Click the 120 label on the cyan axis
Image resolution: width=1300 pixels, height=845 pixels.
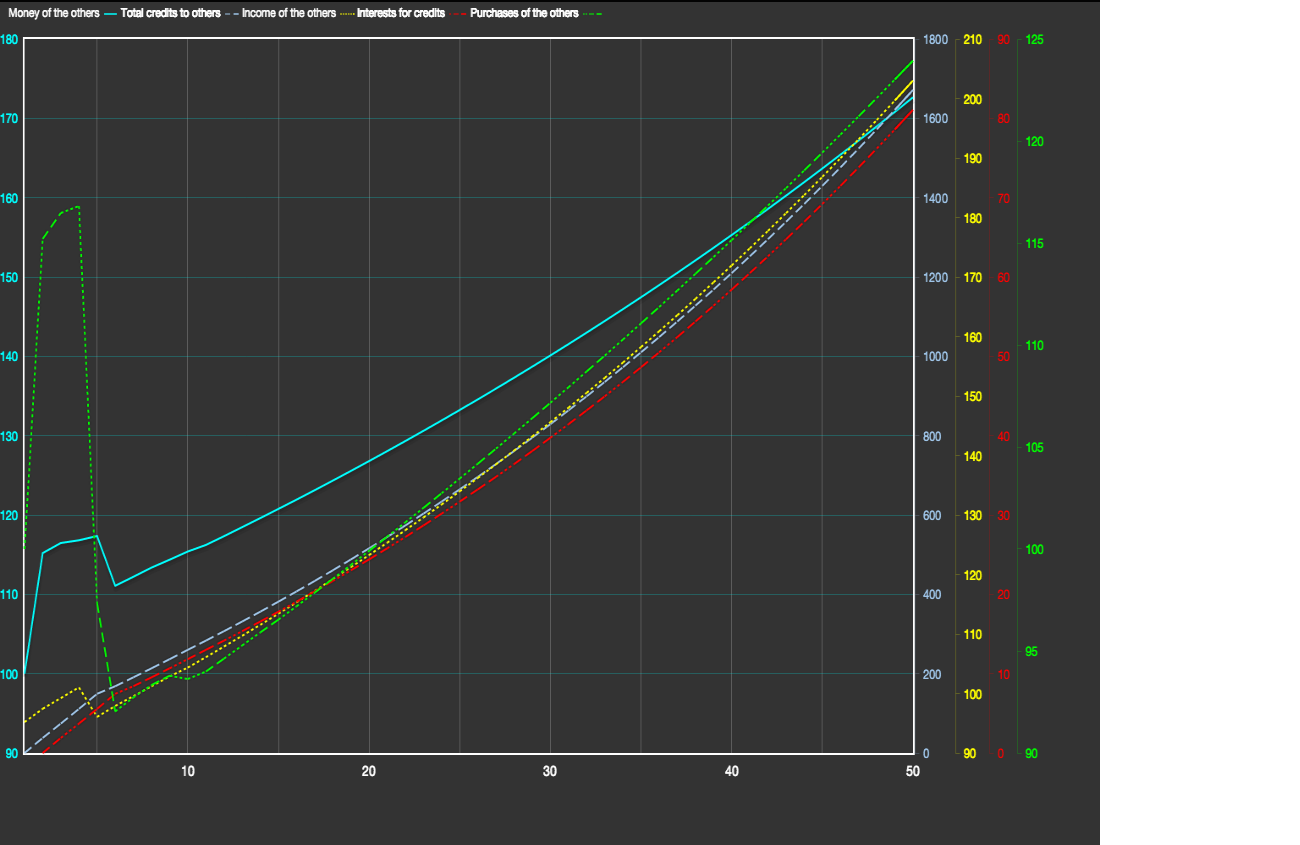[9, 515]
